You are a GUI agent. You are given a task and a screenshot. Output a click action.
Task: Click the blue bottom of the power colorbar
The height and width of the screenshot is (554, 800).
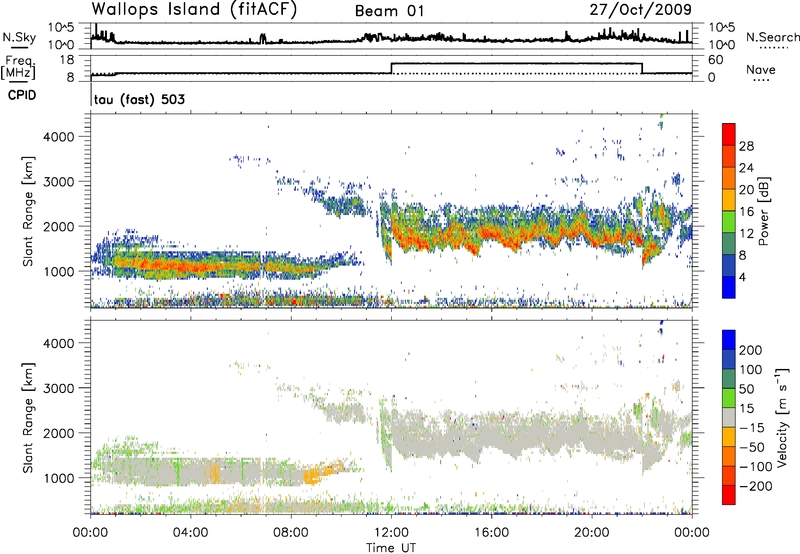729,288
